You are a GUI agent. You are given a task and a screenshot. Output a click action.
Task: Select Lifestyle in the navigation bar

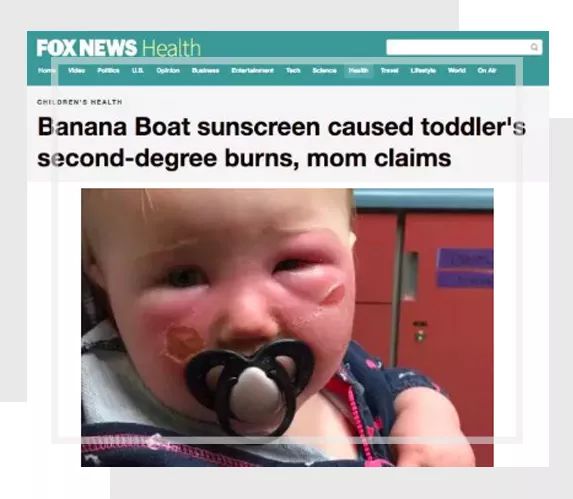pos(423,71)
